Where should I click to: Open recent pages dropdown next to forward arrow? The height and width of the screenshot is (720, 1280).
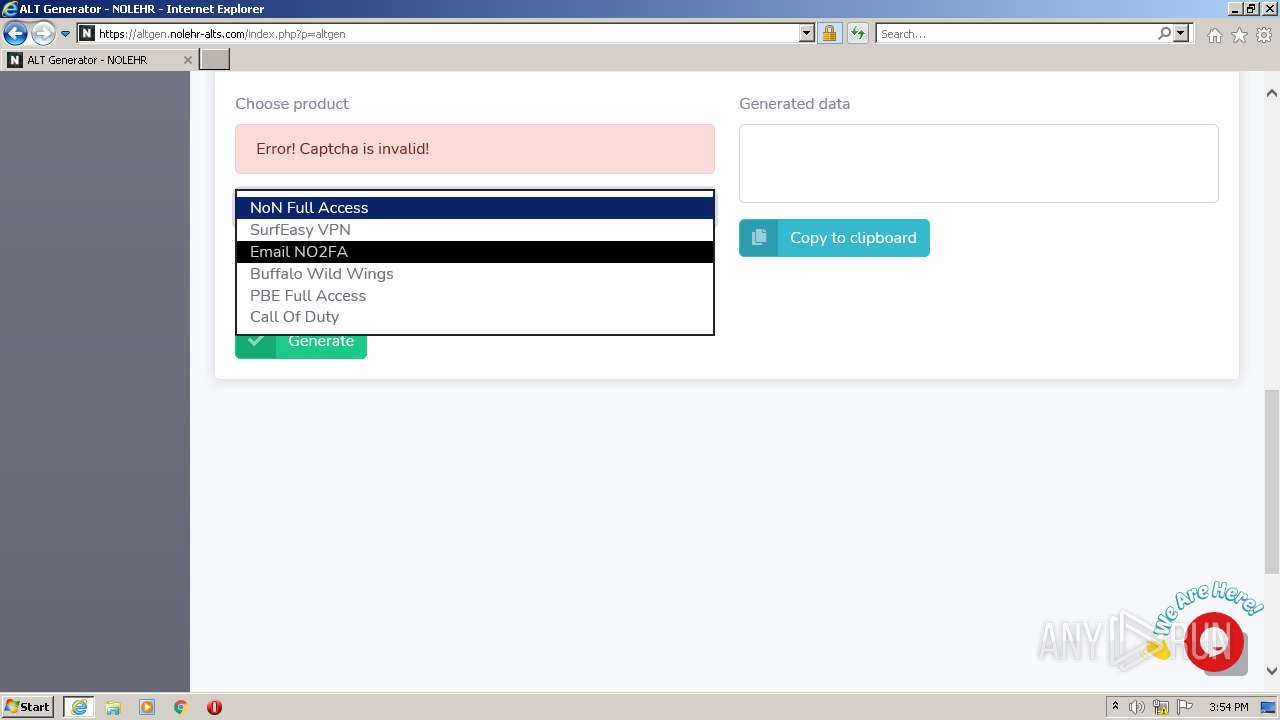click(x=66, y=34)
